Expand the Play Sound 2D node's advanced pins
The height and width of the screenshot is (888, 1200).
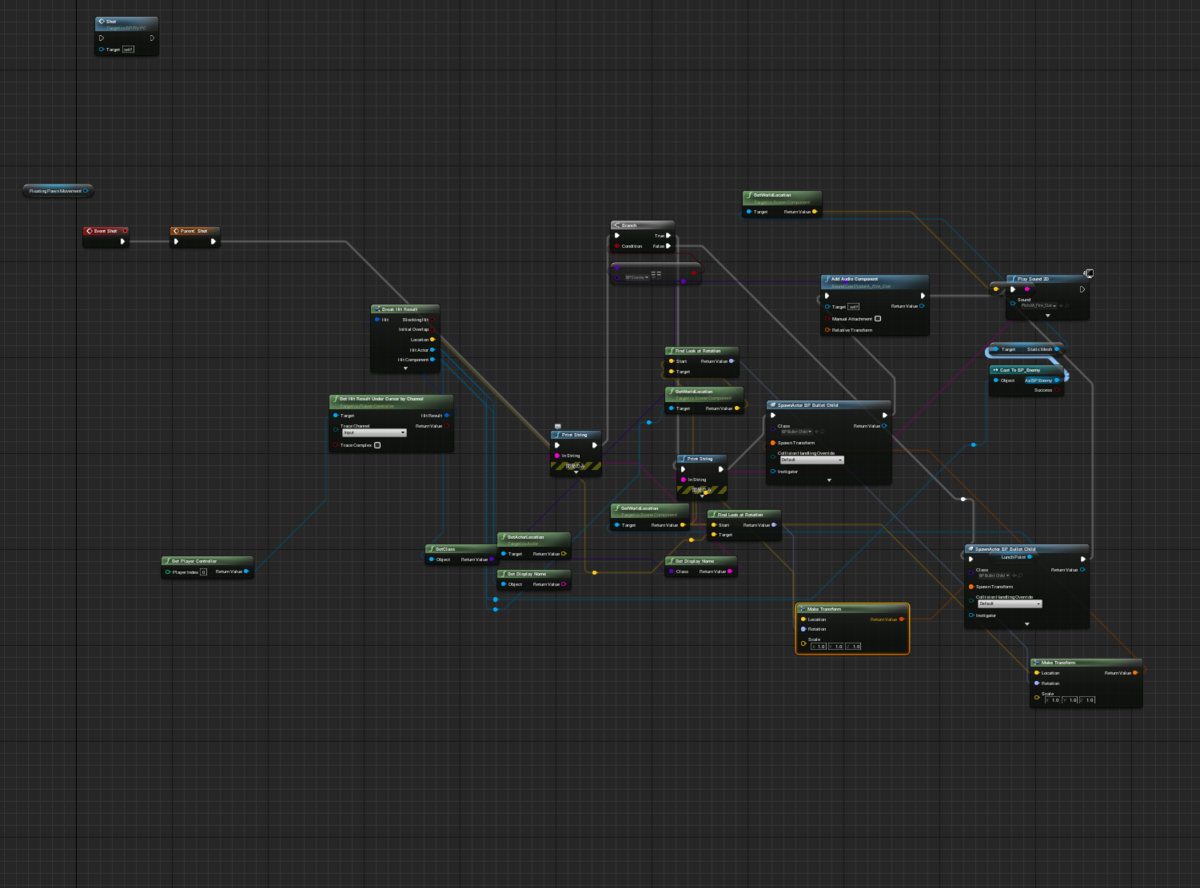(x=1048, y=315)
